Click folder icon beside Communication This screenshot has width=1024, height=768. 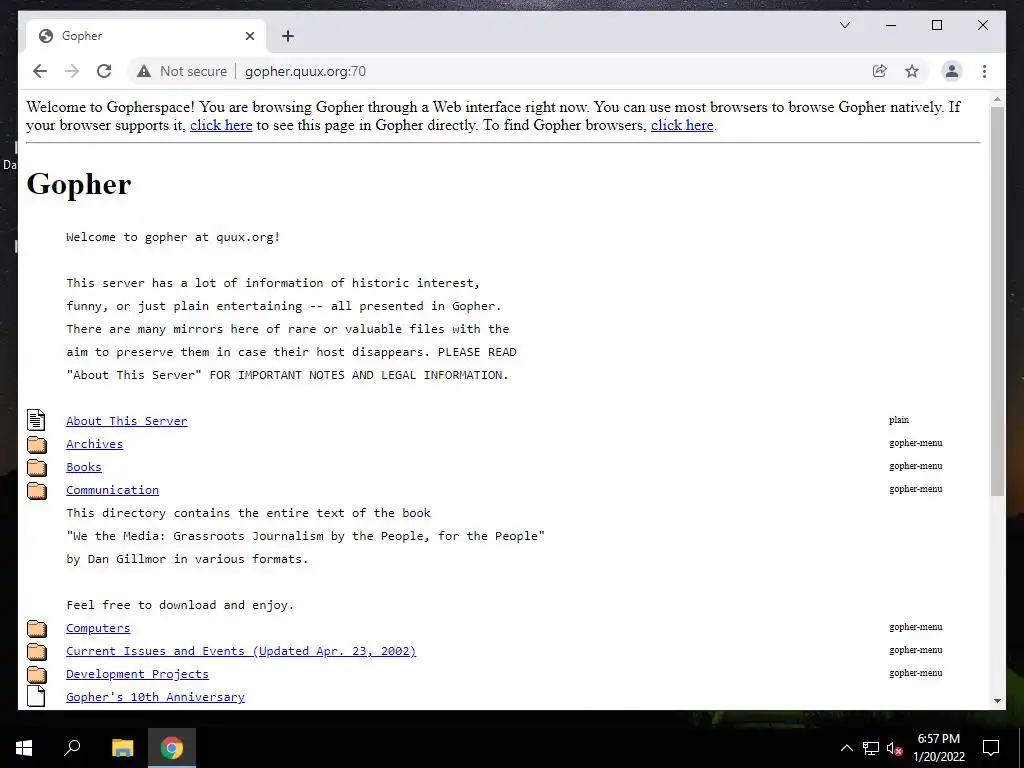[37, 490]
